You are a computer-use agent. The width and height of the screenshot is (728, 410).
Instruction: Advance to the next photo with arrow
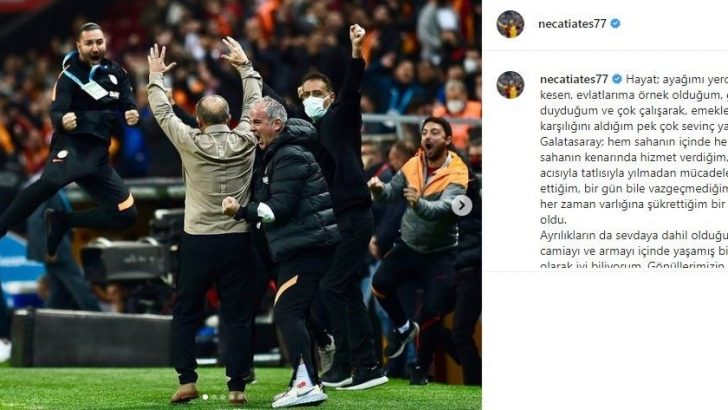tap(462, 206)
